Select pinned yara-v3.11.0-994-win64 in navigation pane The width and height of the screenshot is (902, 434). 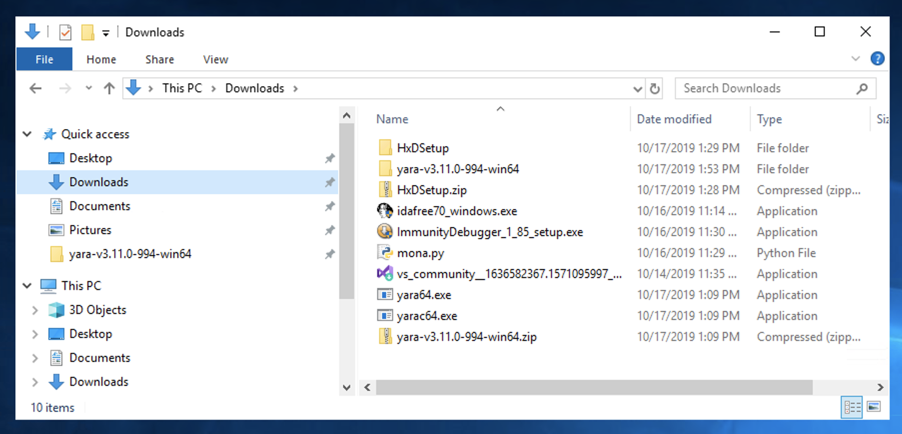pyautogui.click(x=130, y=254)
